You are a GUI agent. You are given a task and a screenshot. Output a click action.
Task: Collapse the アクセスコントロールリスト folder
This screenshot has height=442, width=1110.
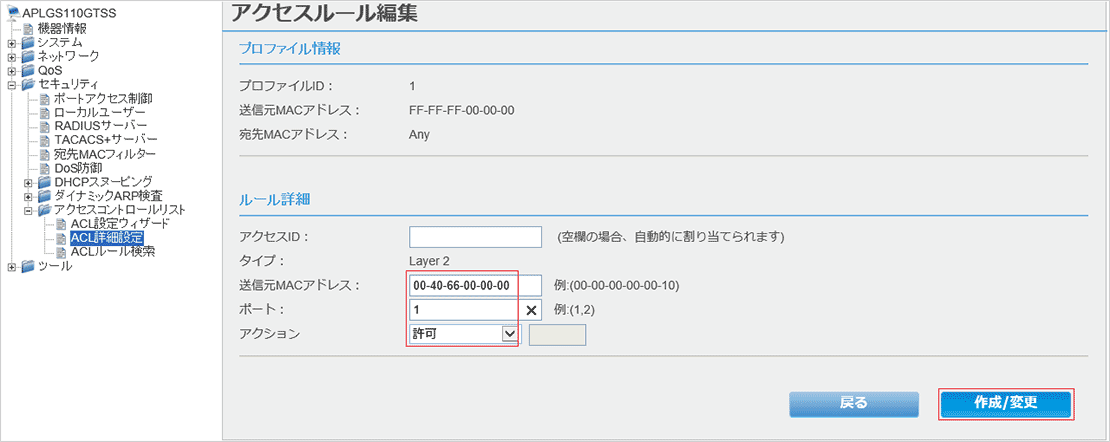click(28, 210)
